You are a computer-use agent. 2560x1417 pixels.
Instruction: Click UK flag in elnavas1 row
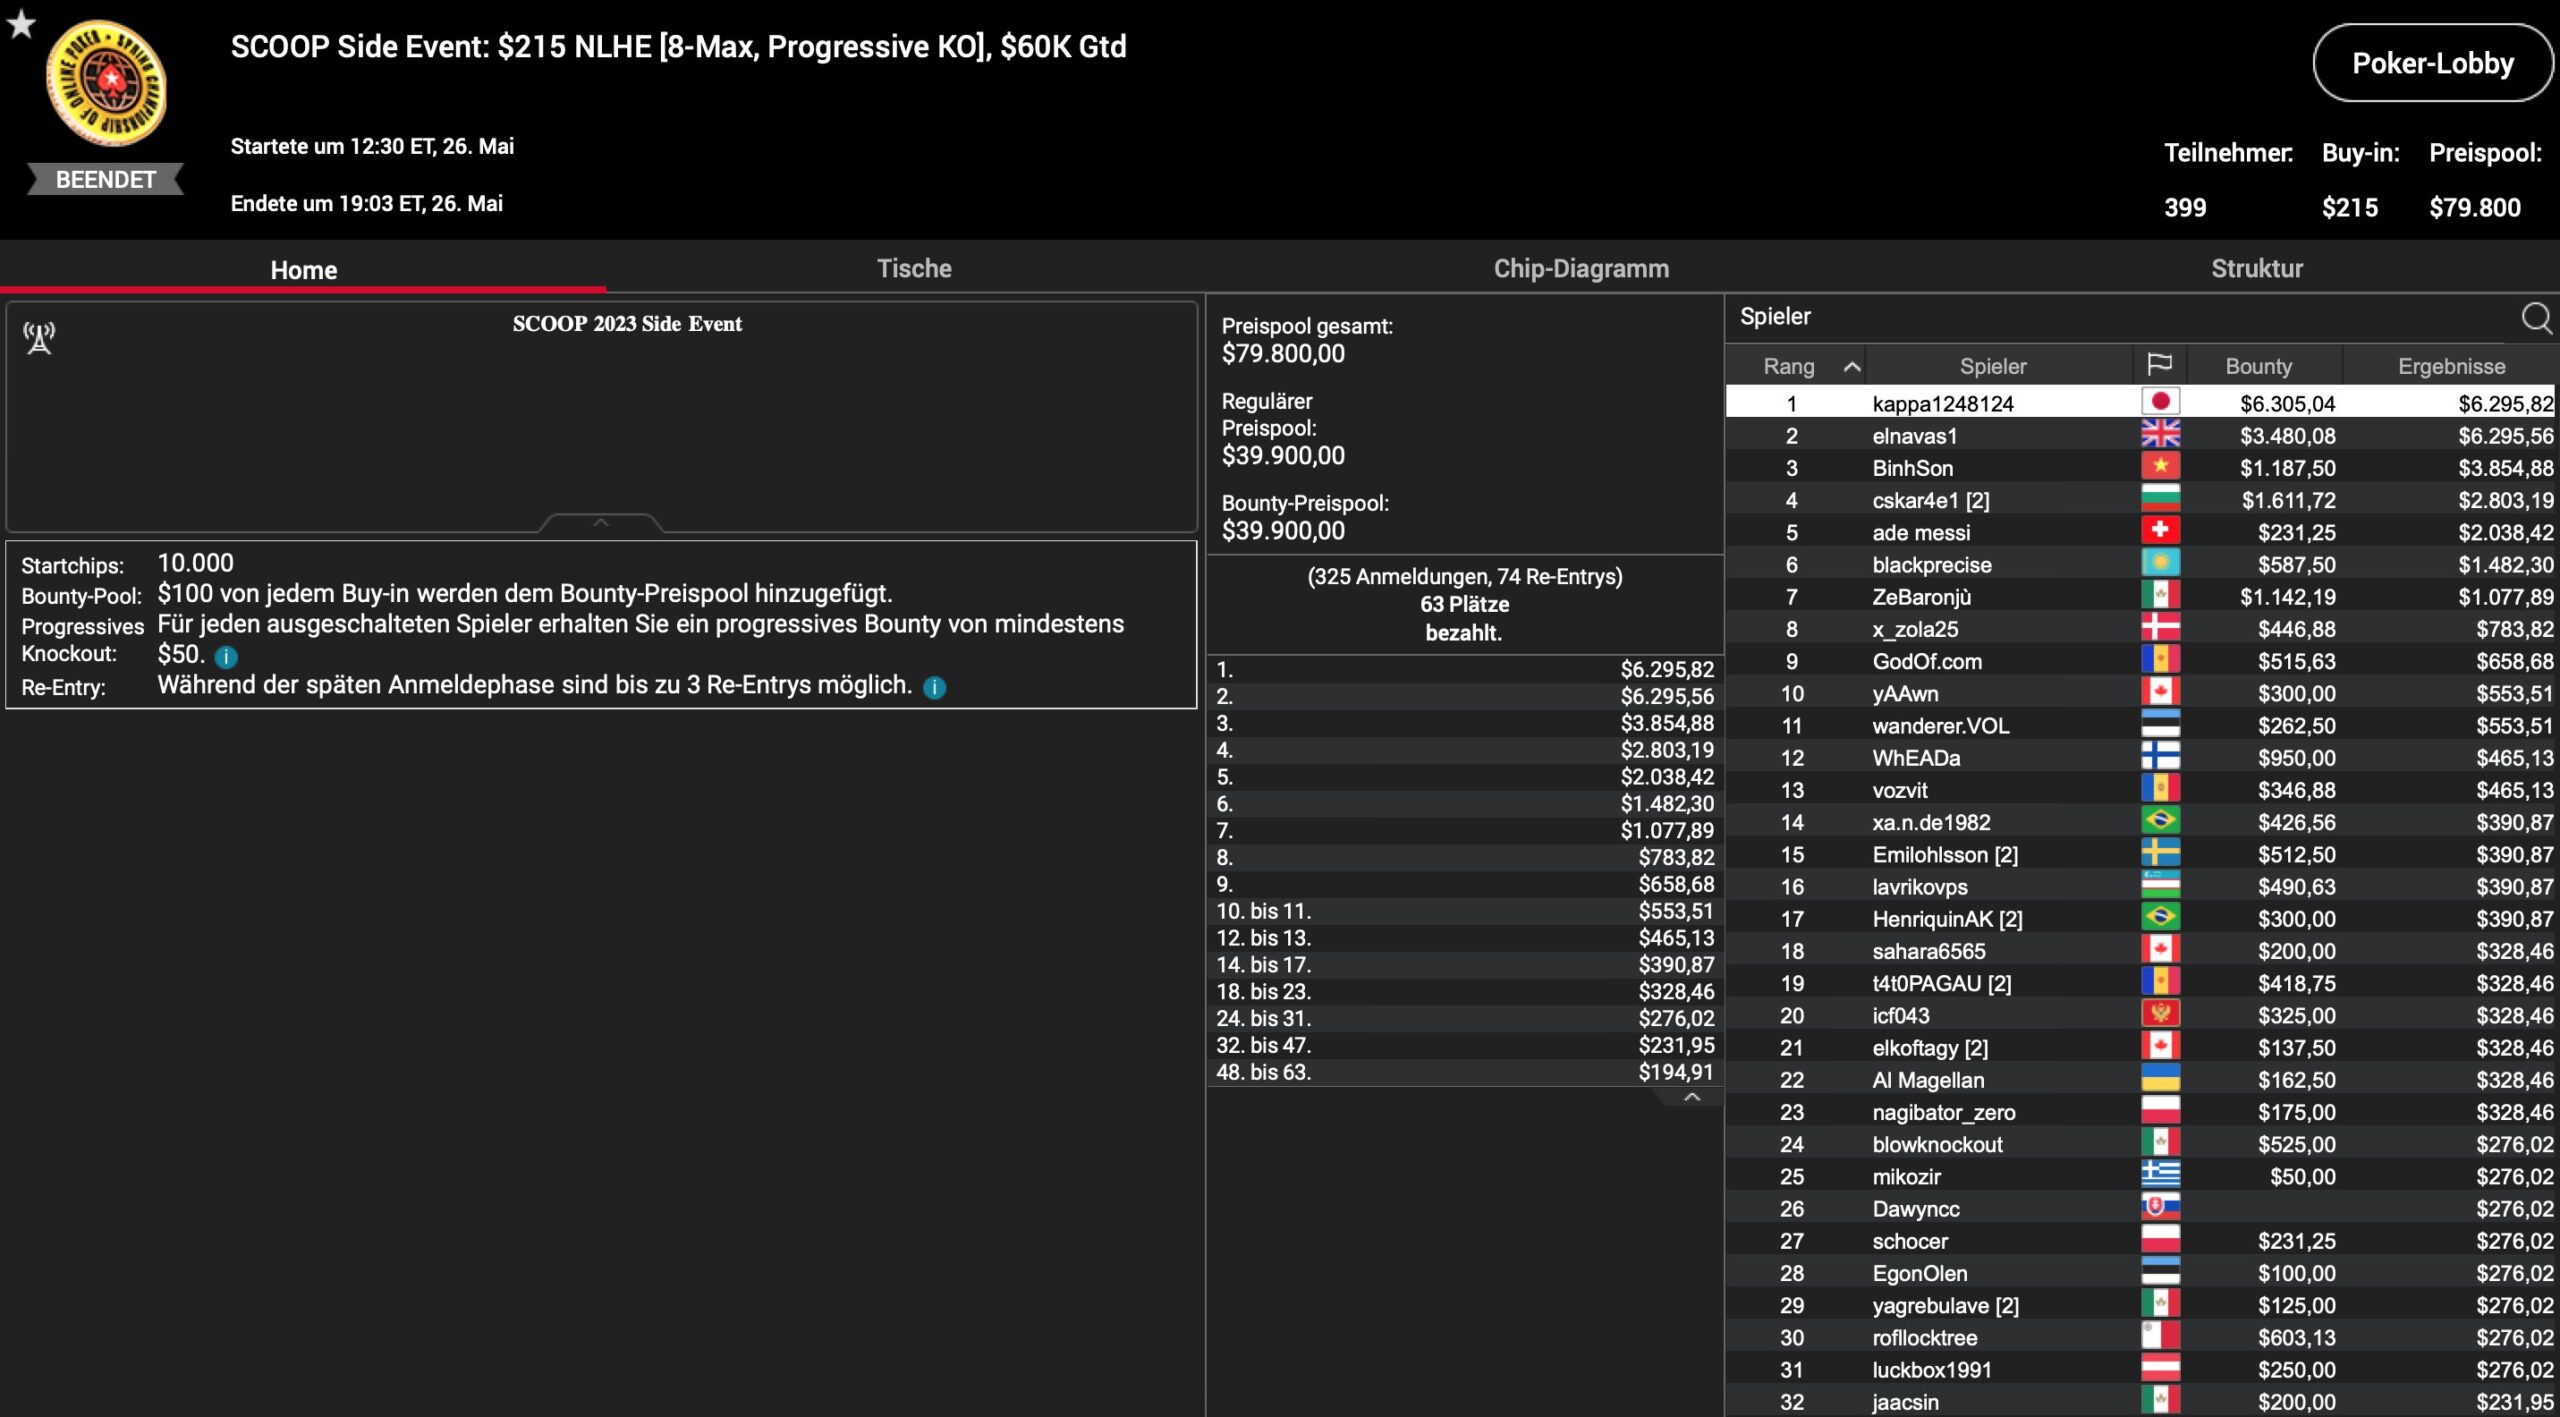pos(2160,434)
